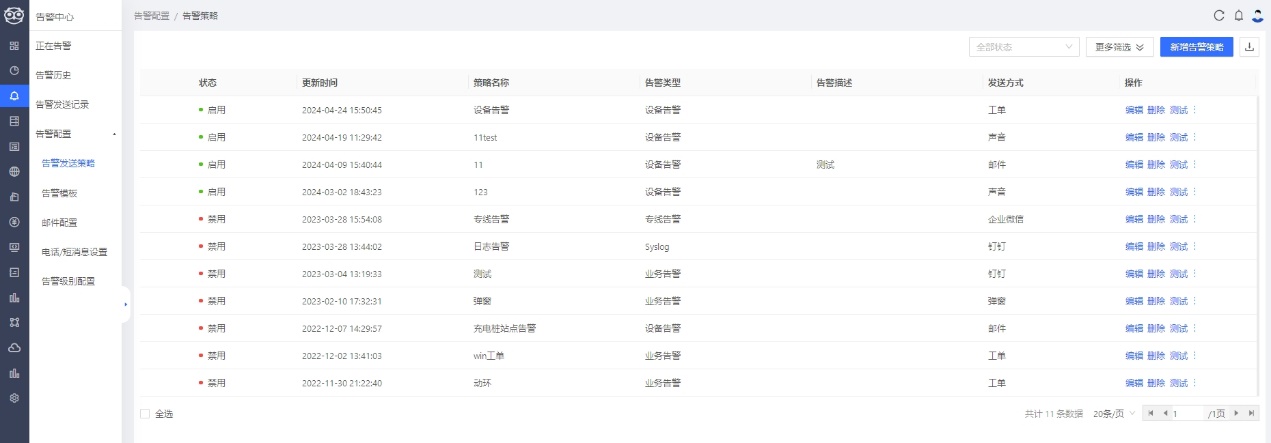Click 编辑 for the 日志告警 row
Screen dimensions: 1271x443
[1133, 246]
